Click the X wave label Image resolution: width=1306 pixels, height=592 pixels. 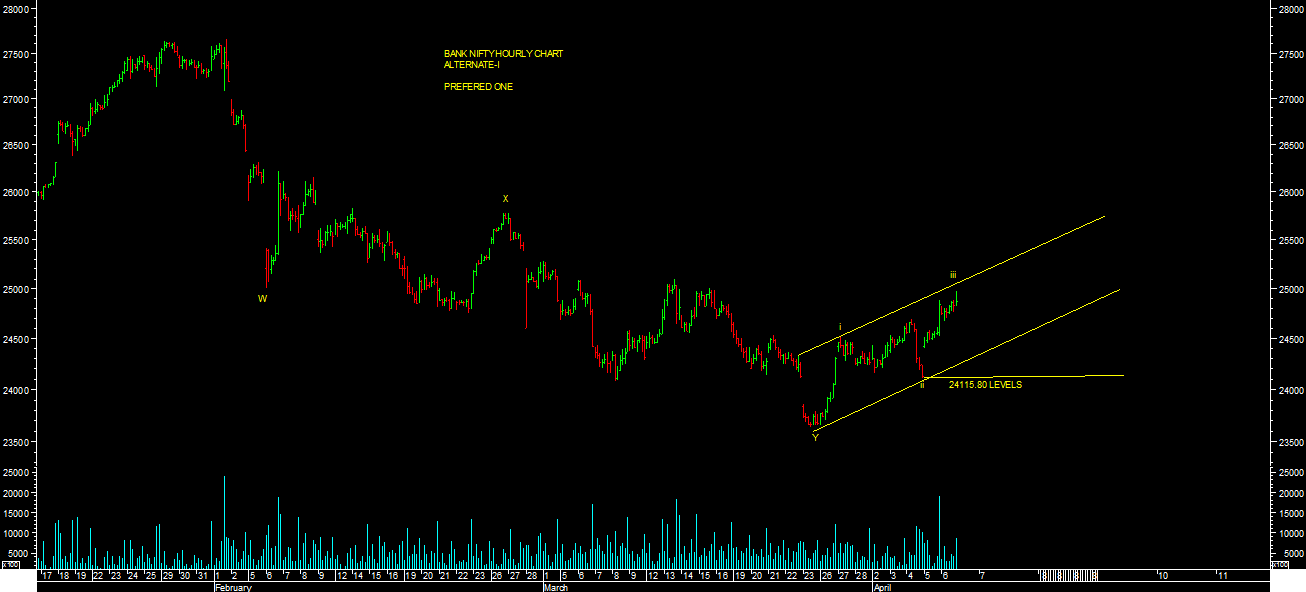(505, 199)
